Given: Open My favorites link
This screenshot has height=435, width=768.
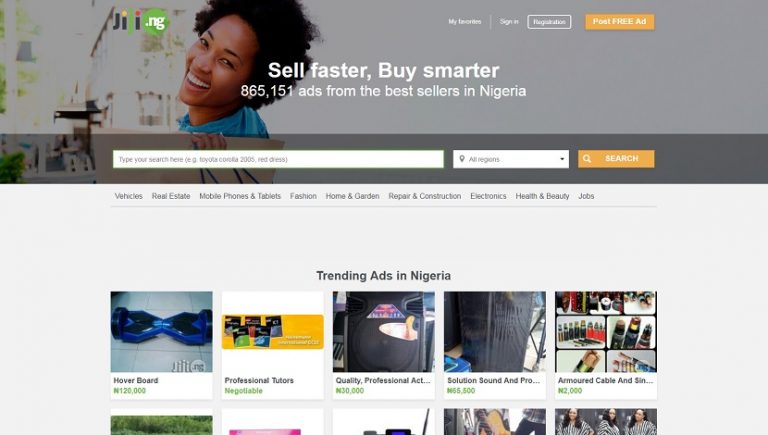Looking at the screenshot, I should [x=465, y=22].
